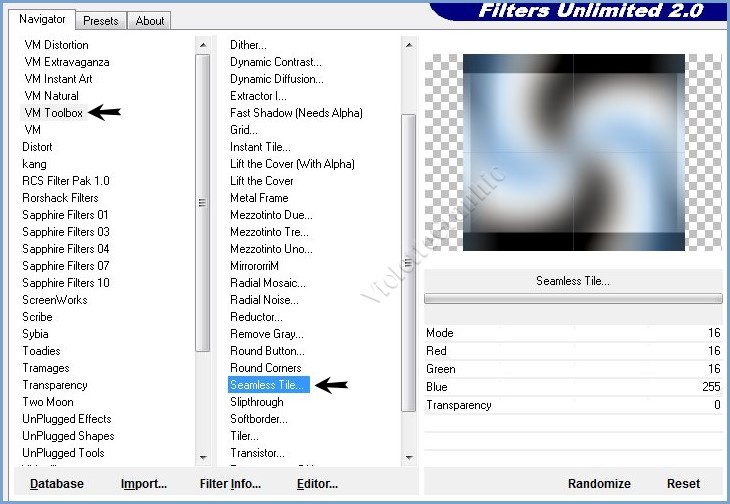Adjust the Blue value slider

tap(572, 387)
